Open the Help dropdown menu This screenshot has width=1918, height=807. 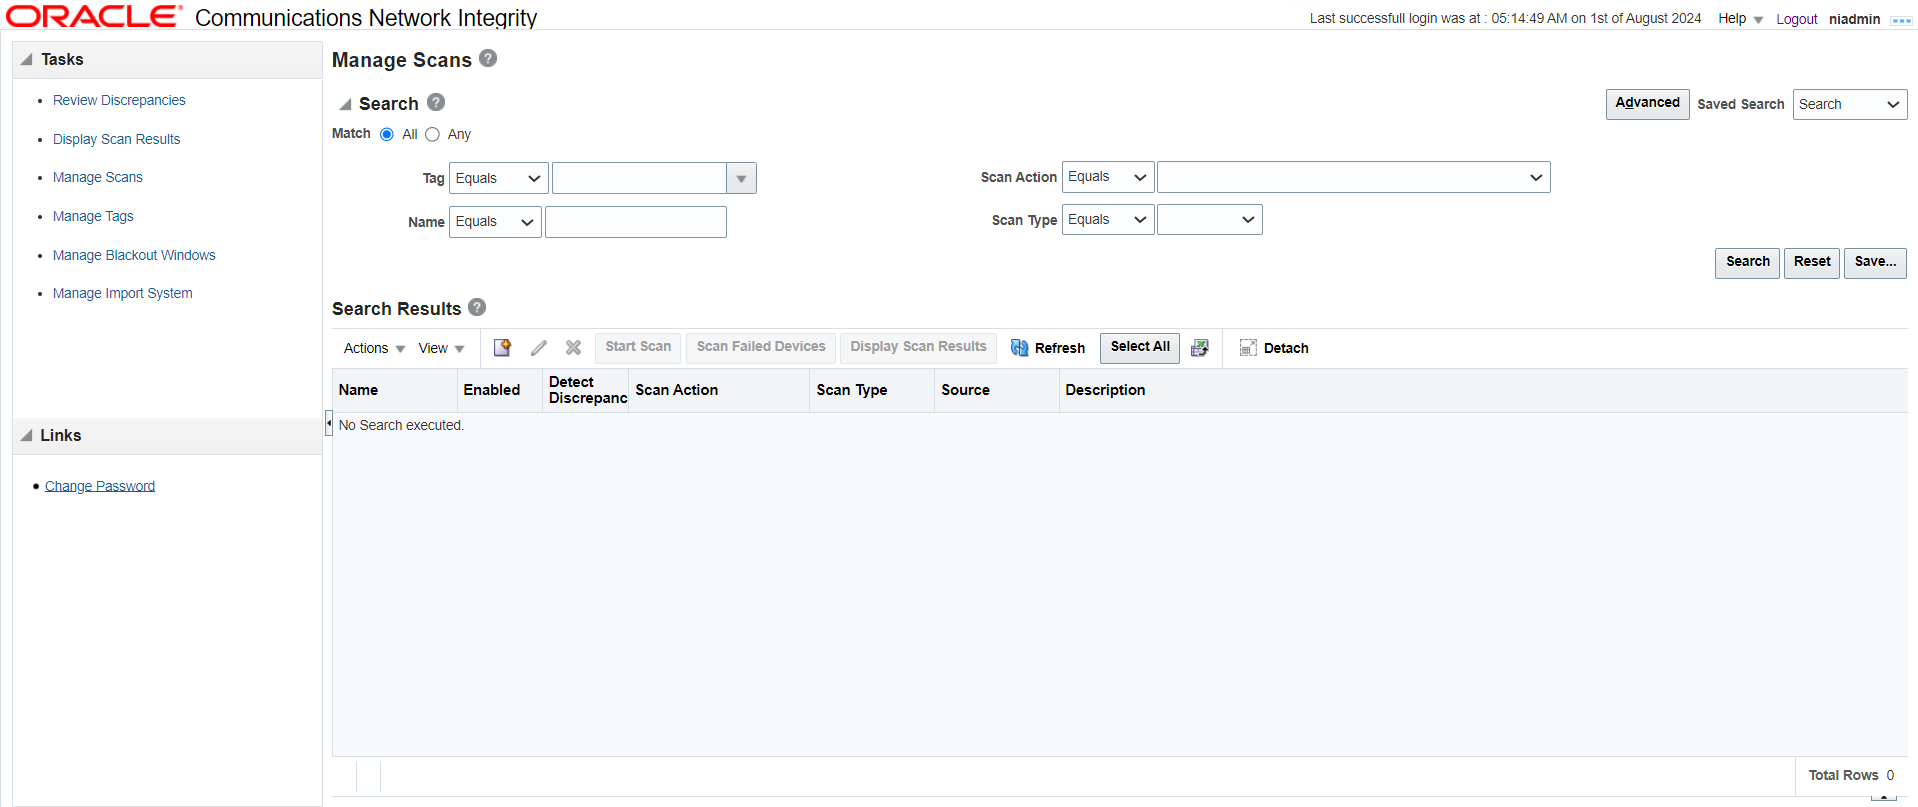[1740, 19]
